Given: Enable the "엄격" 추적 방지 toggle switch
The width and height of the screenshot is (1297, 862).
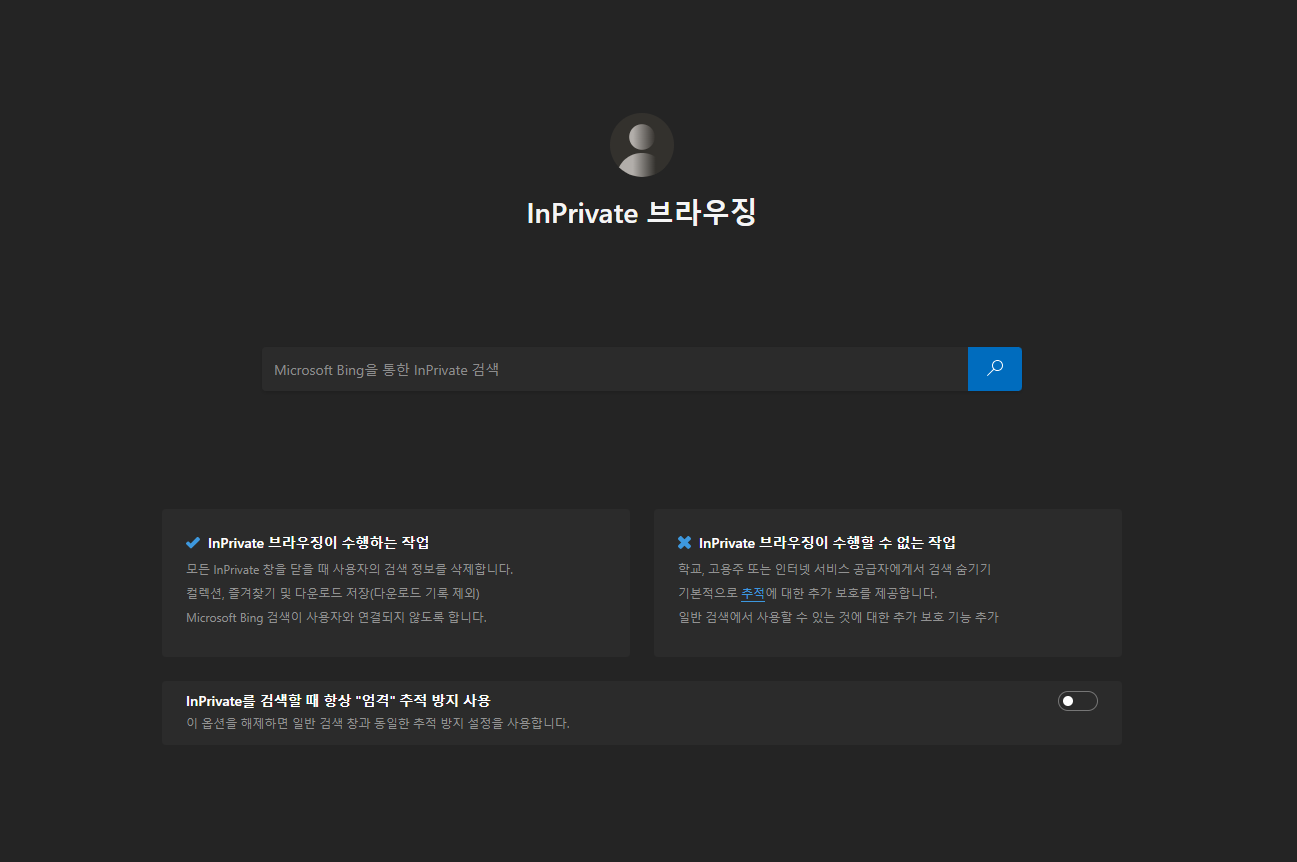Looking at the screenshot, I should [x=1077, y=701].
